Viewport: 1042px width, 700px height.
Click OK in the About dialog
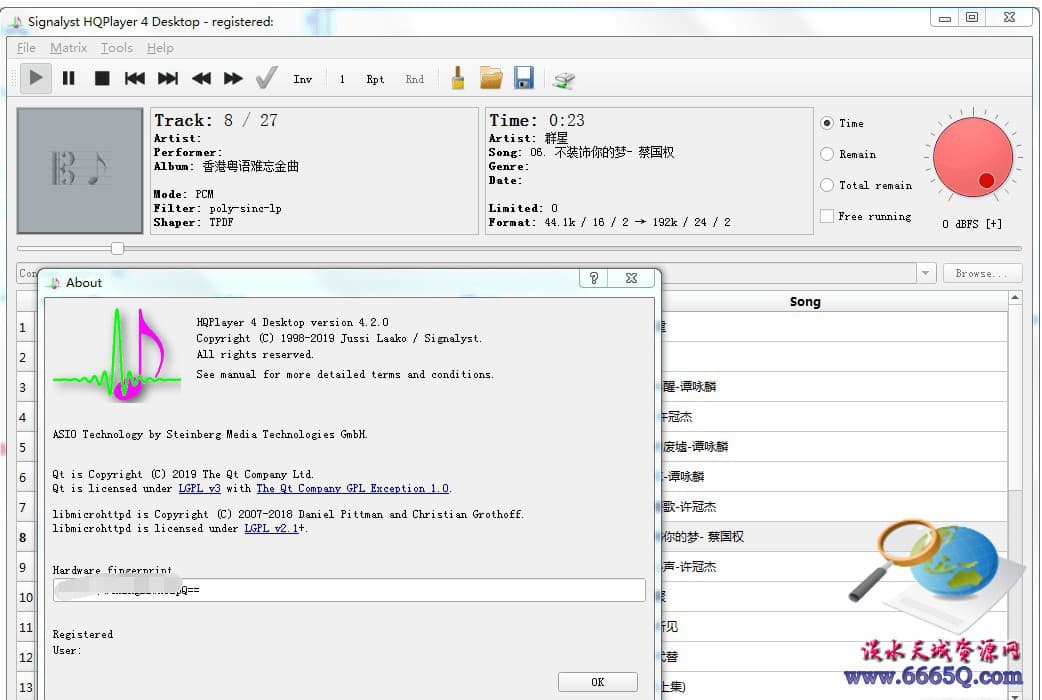[597, 682]
